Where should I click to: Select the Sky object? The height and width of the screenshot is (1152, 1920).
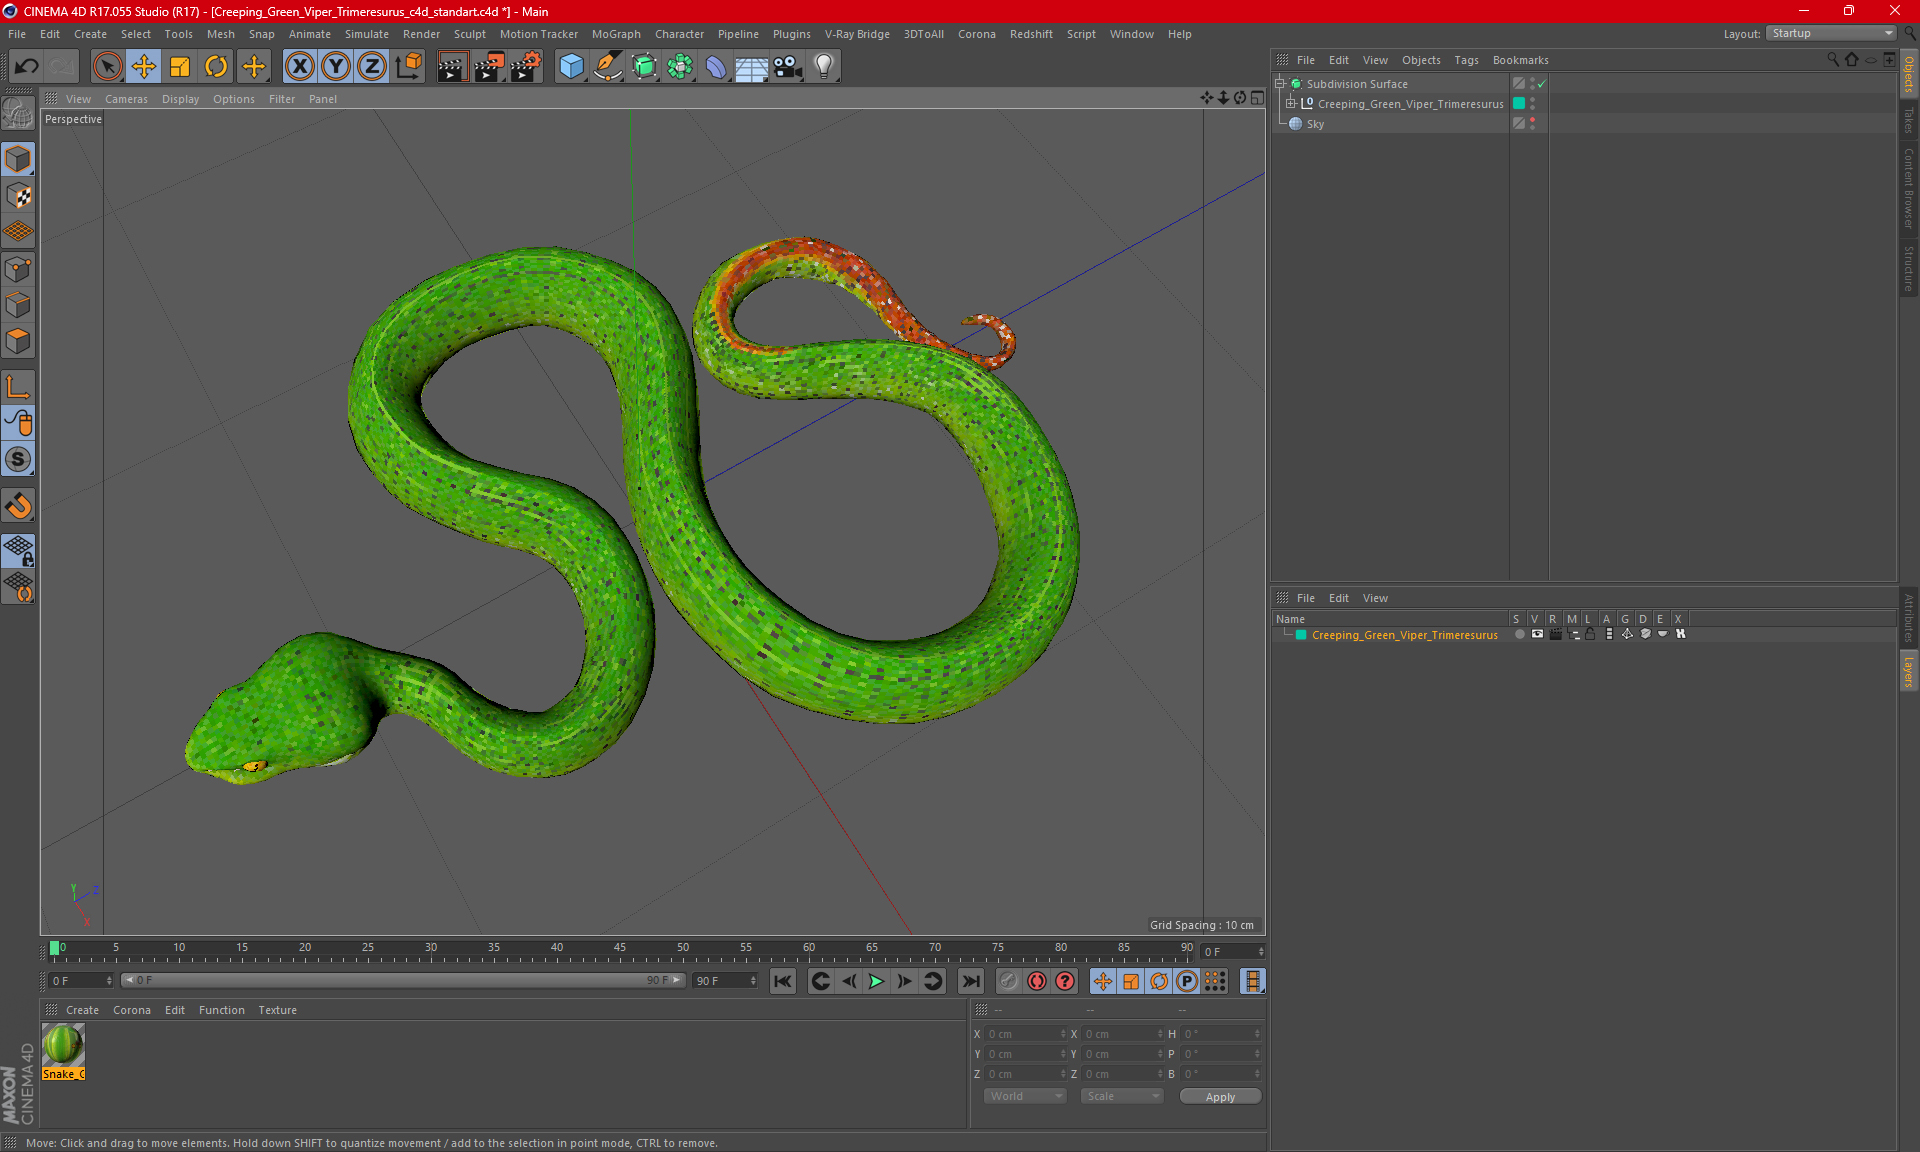pos(1315,124)
